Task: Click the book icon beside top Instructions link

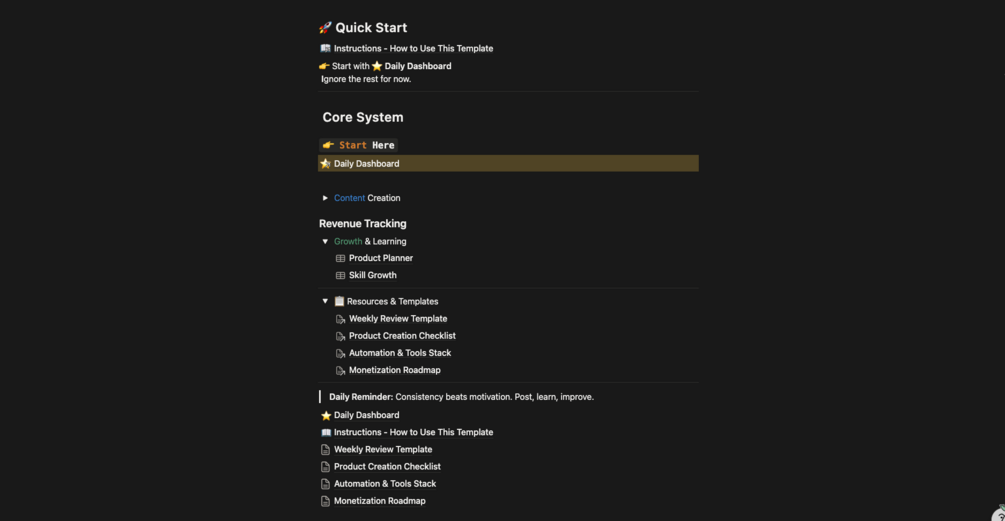Action: 326,48
